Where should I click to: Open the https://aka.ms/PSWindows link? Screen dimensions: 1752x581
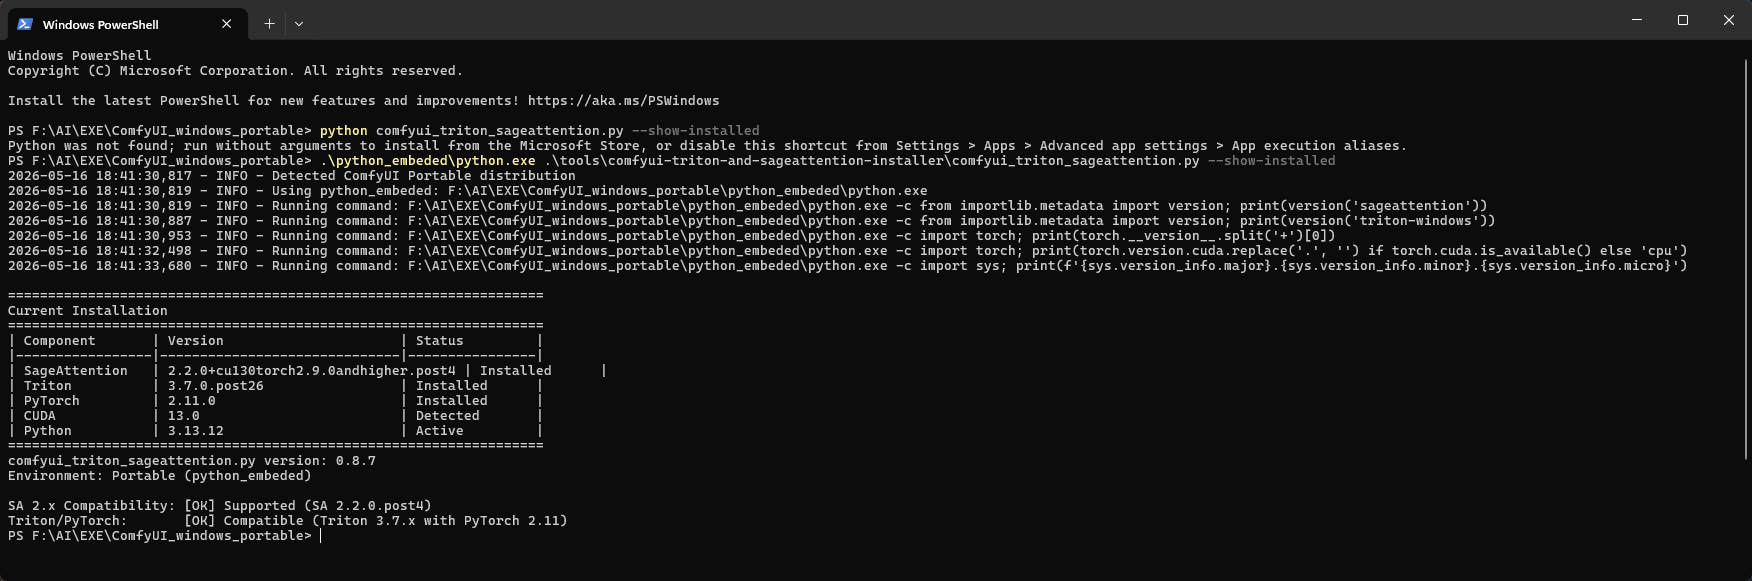pyautogui.click(x=623, y=101)
